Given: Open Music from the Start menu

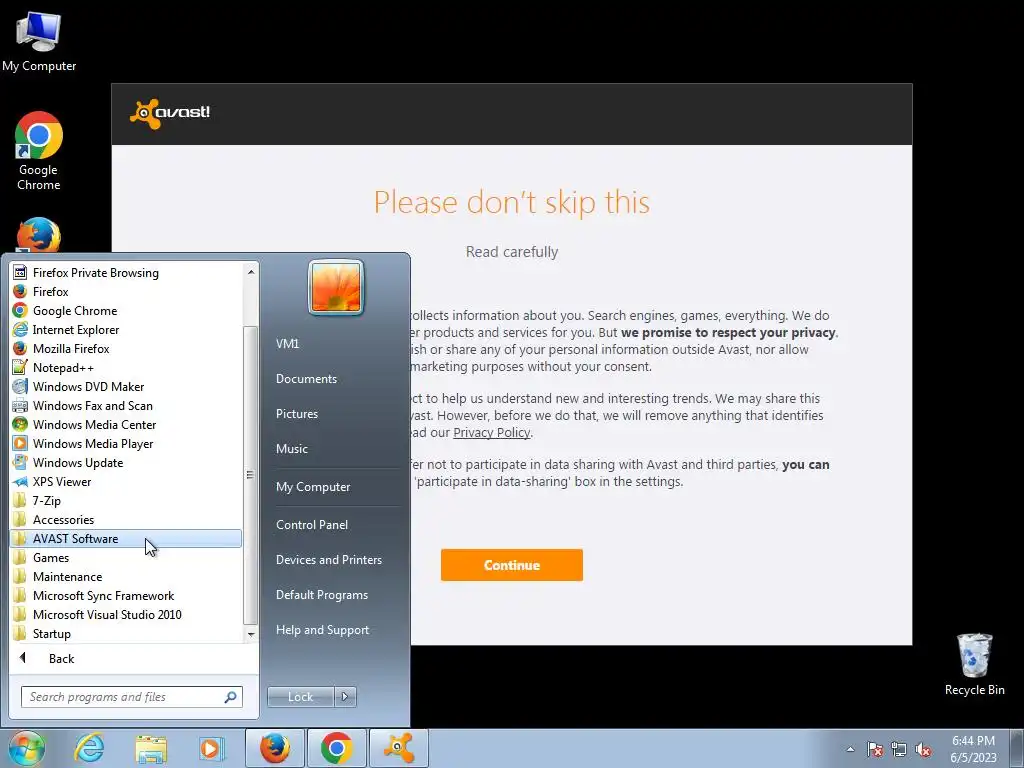Looking at the screenshot, I should click(x=291, y=449).
